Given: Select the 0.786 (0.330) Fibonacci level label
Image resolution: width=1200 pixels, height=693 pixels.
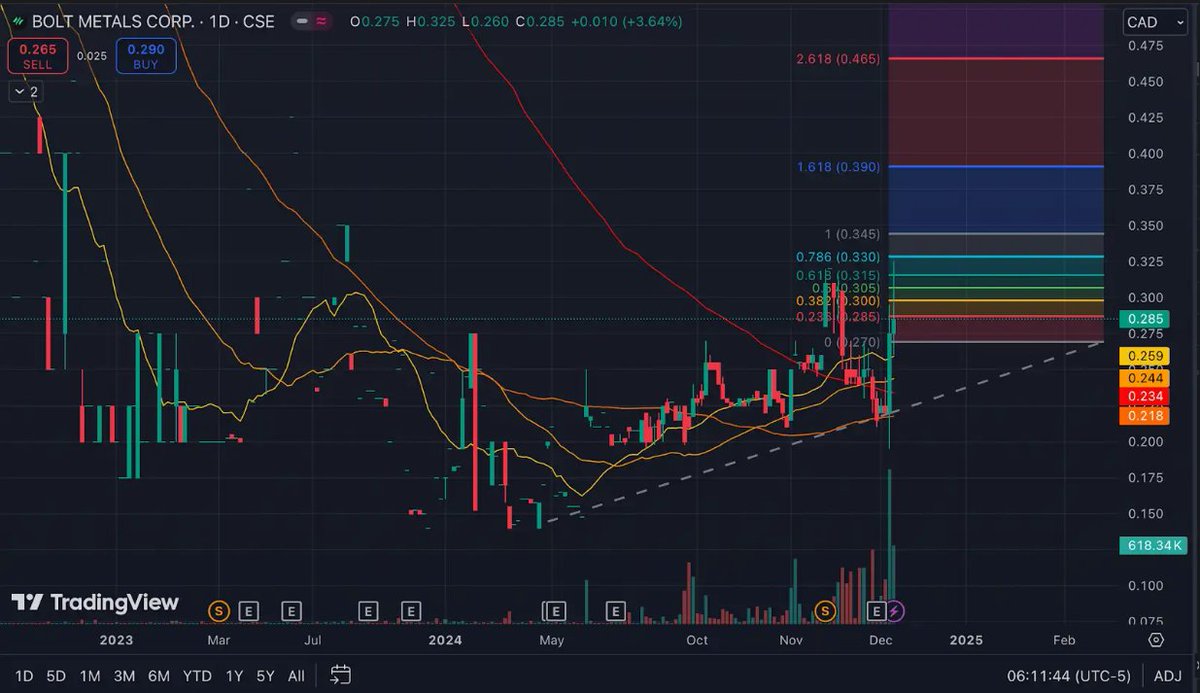Looking at the screenshot, I should [x=838, y=257].
